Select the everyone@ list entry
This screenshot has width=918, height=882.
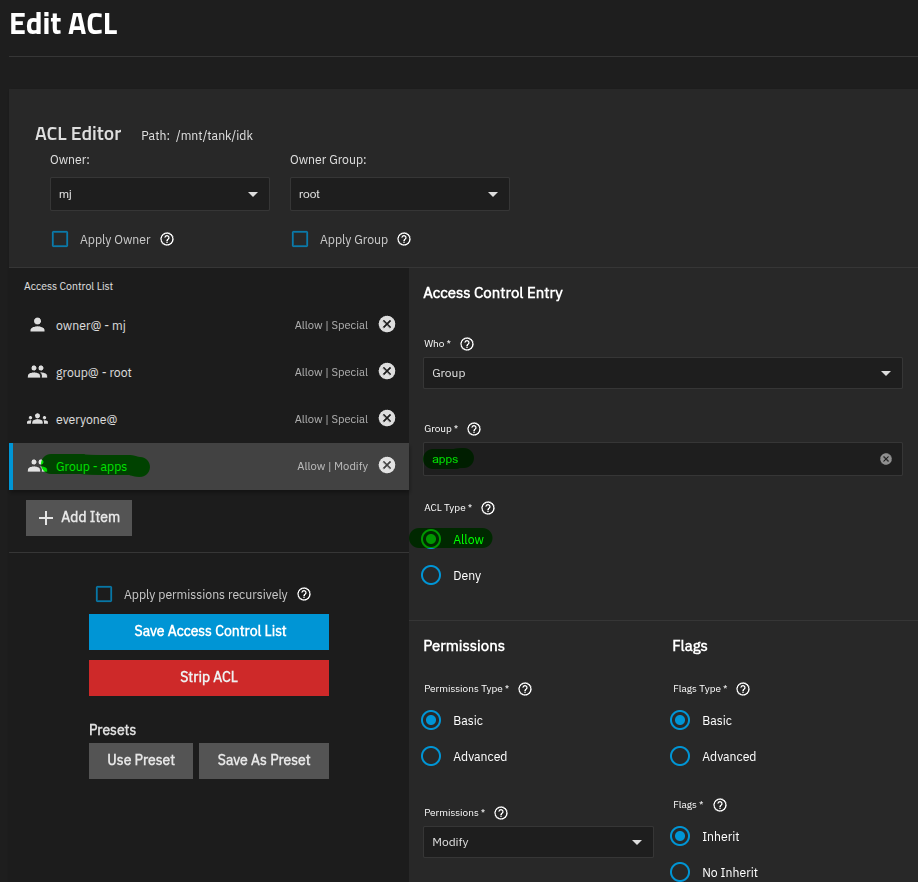point(209,419)
